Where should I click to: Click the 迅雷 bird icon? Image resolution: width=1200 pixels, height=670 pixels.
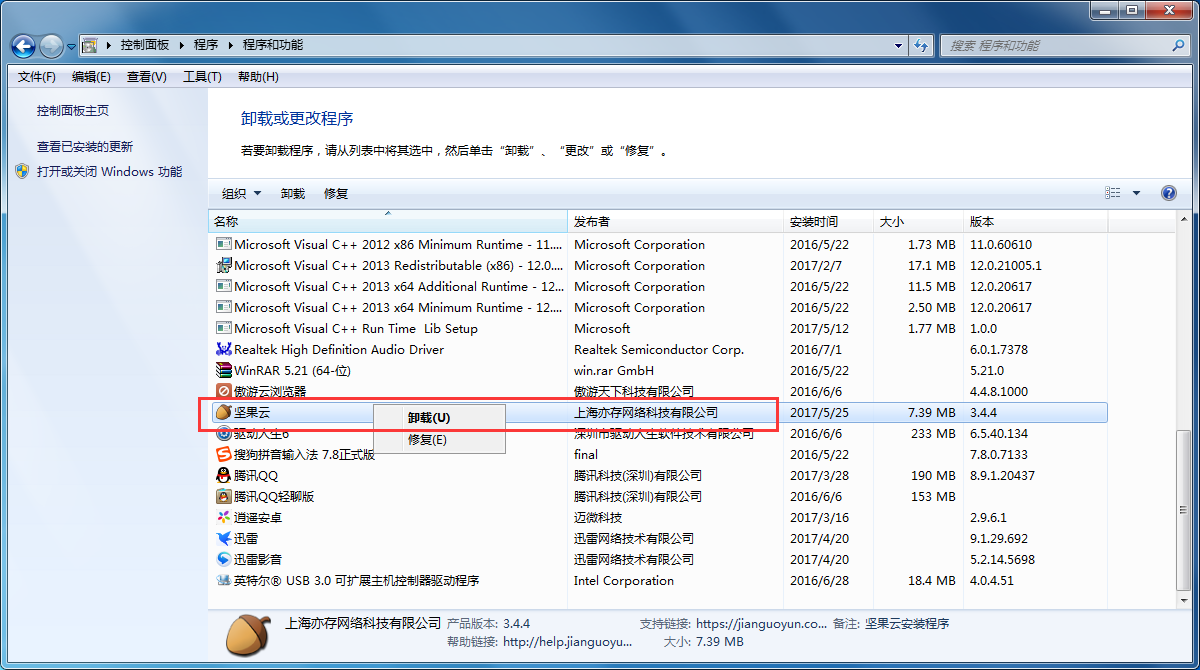(224, 538)
